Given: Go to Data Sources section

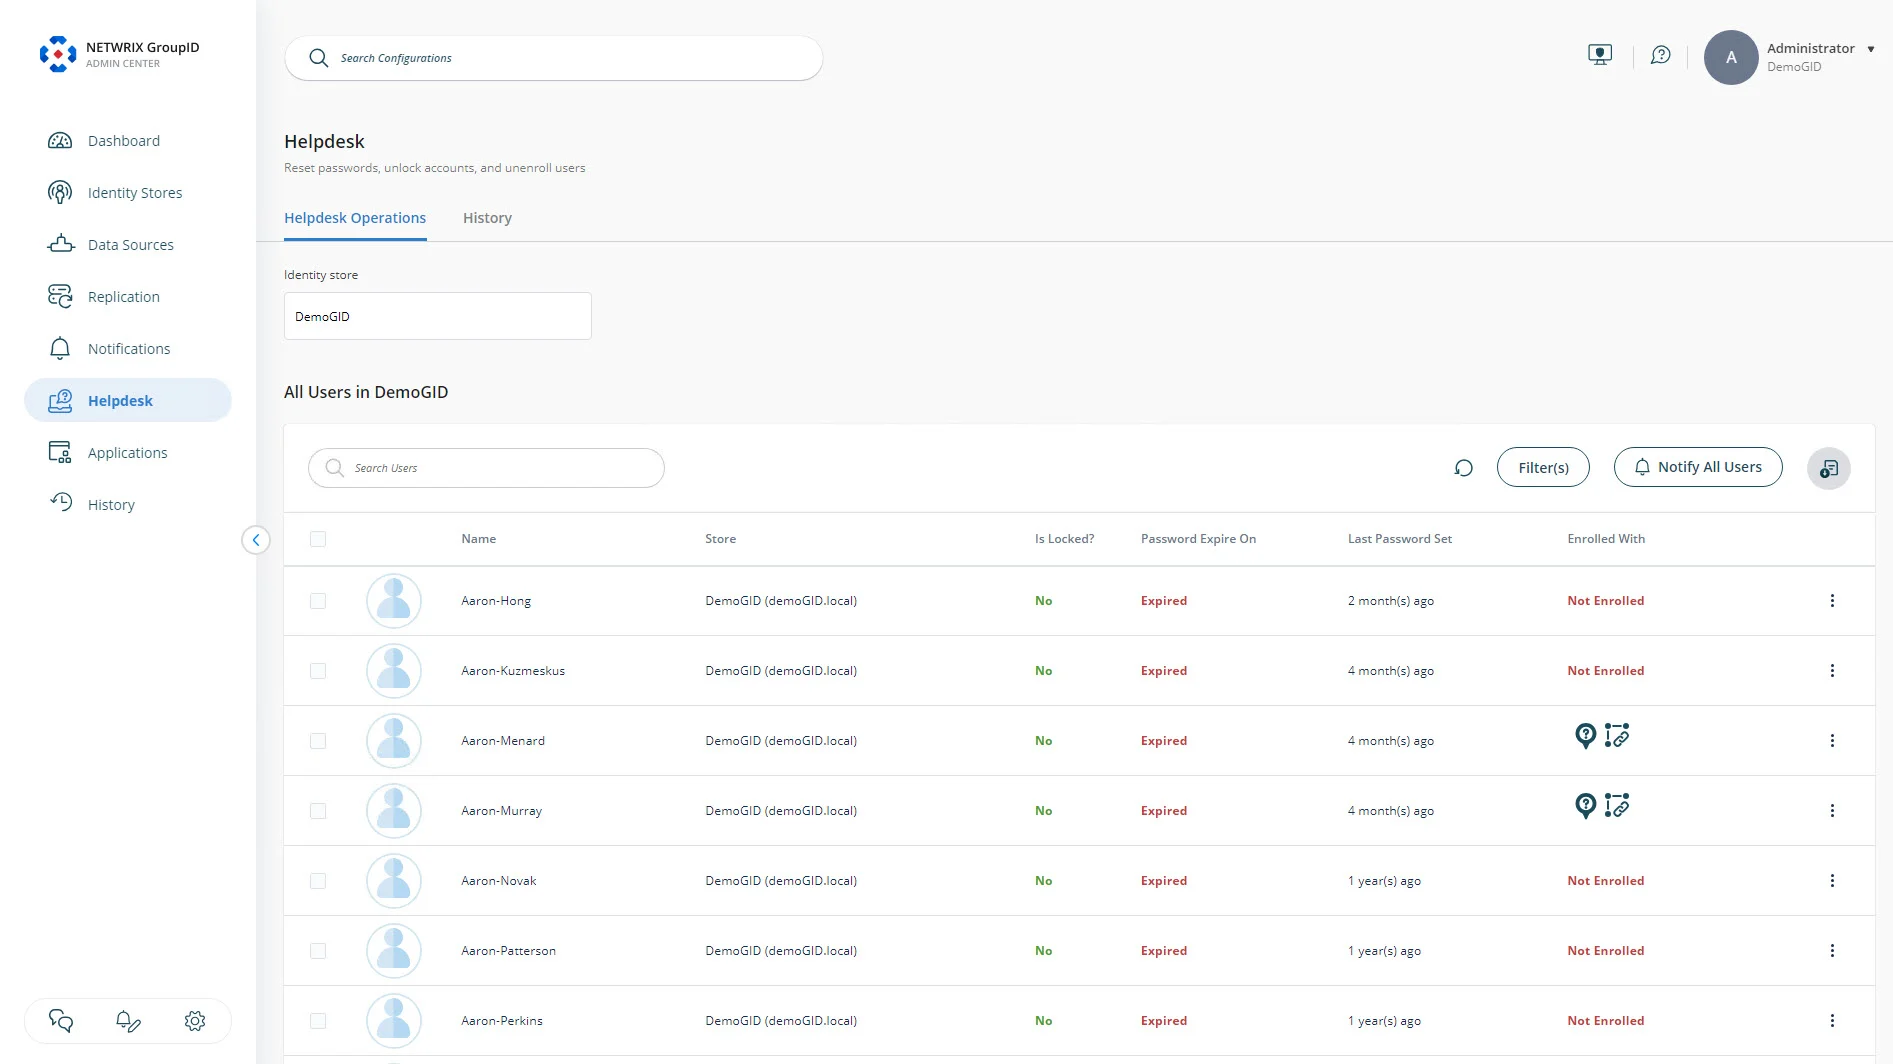Looking at the screenshot, I should click(128, 245).
